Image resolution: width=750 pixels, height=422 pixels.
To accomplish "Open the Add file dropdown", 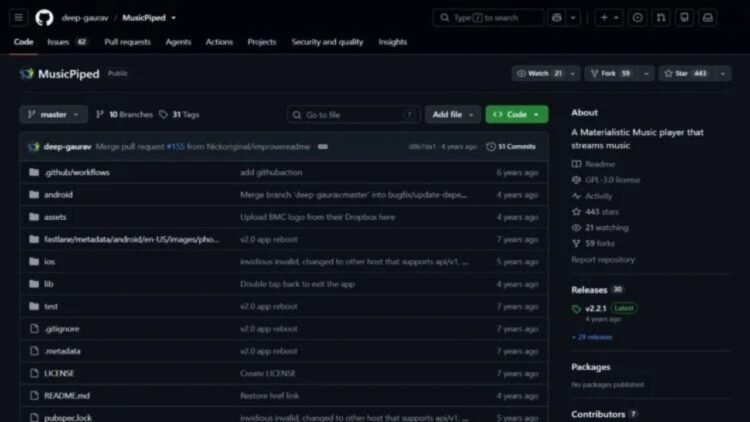I will tap(453, 114).
